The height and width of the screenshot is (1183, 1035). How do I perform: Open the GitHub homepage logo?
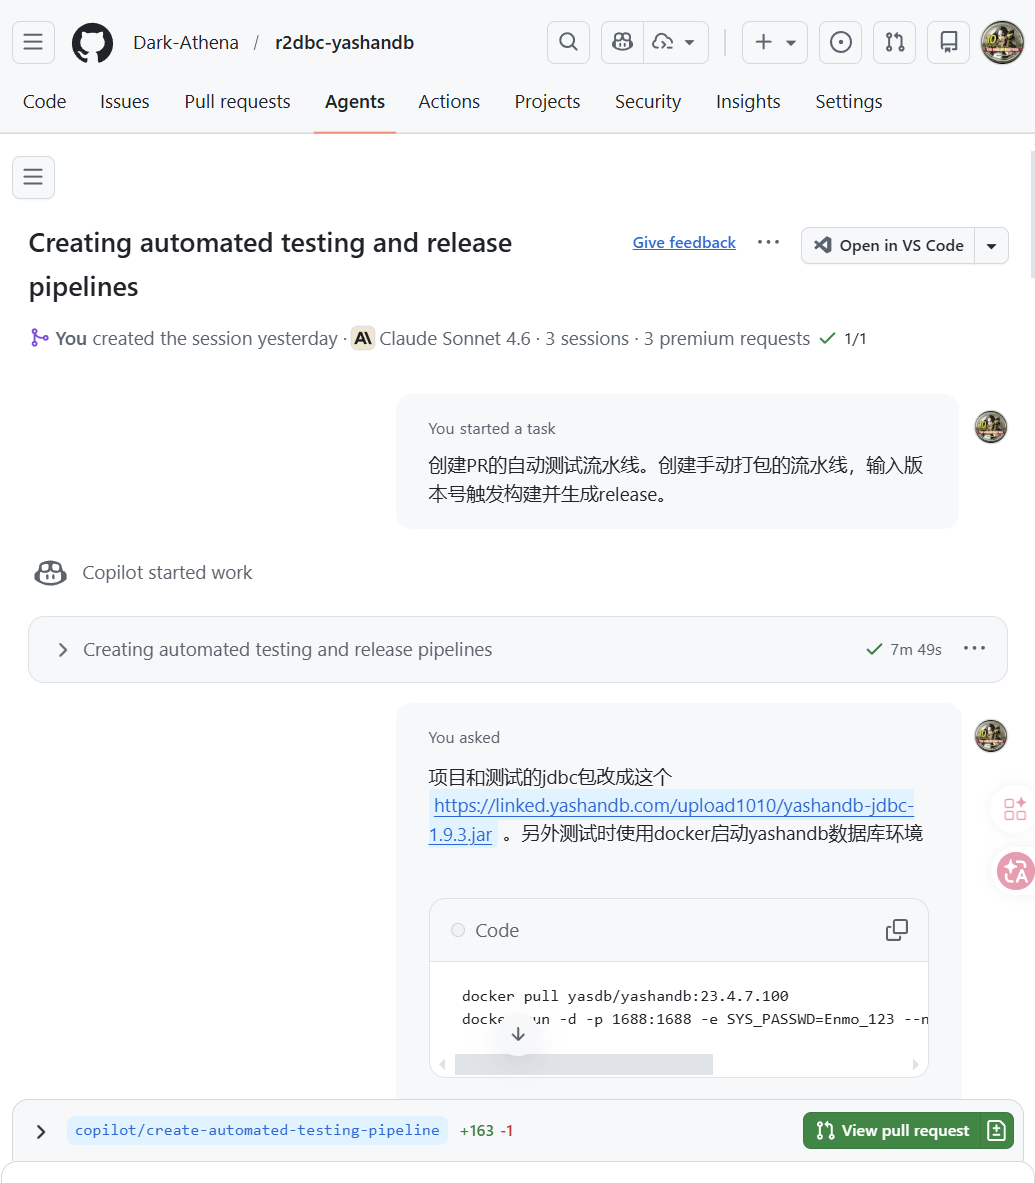point(92,43)
